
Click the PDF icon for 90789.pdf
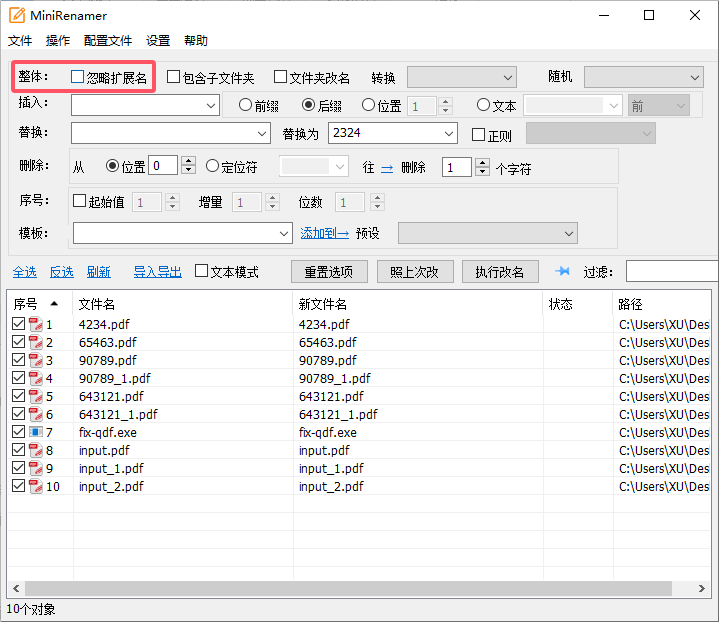36,360
